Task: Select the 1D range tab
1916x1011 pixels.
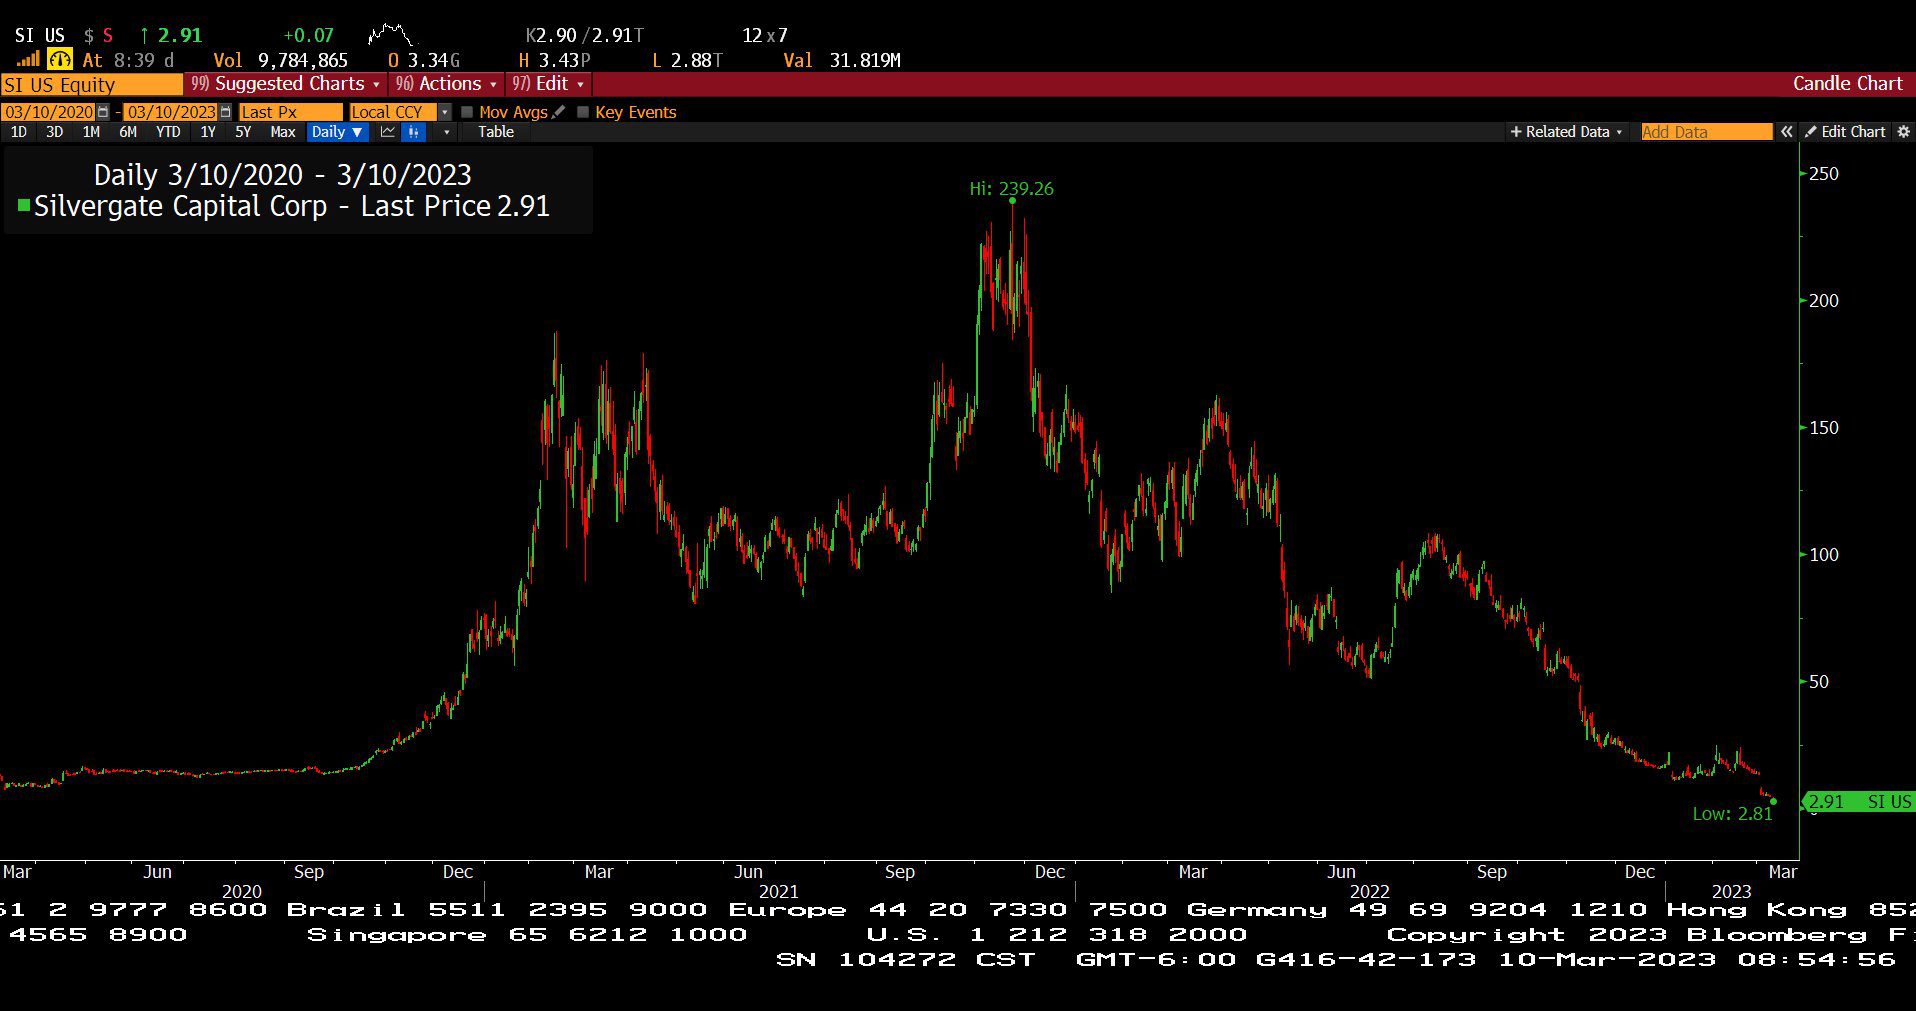Action: pyautogui.click(x=18, y=132)
